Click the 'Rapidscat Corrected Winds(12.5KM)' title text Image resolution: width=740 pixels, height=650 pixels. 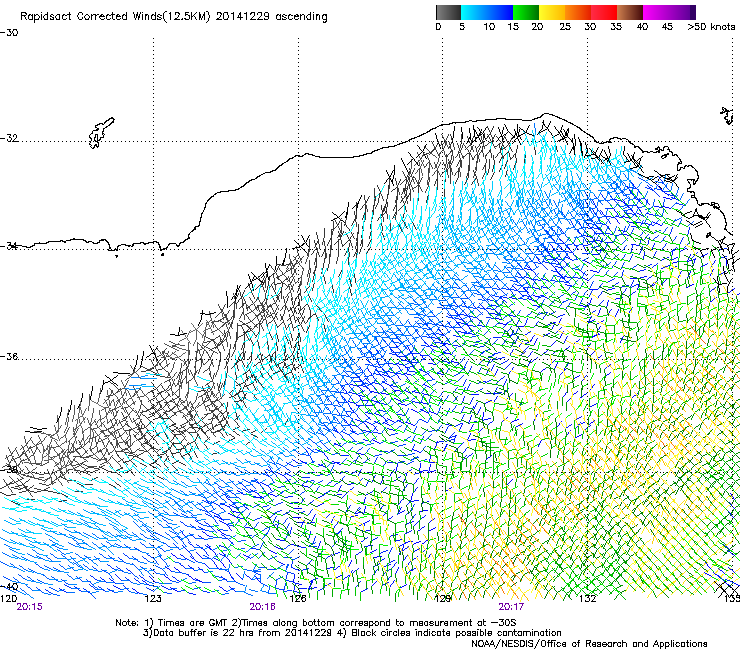point(115,17)
